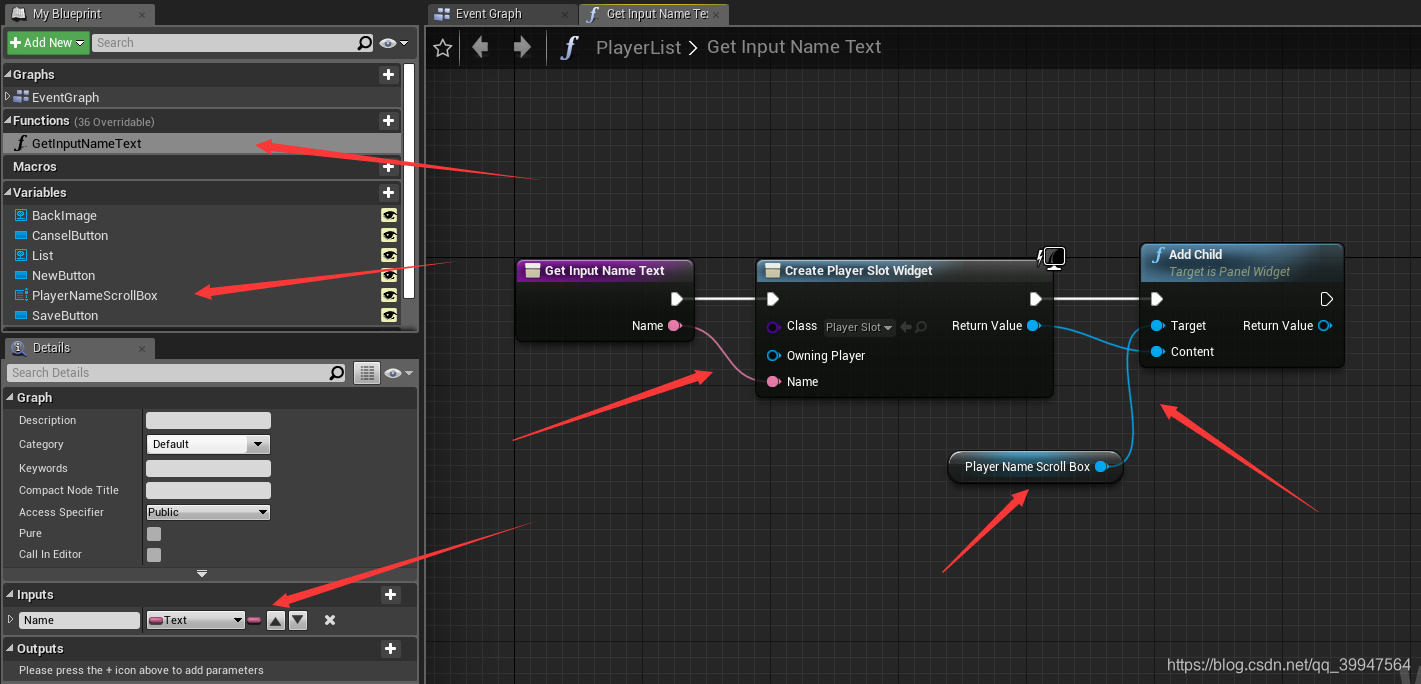Click the Description text field

tap(208, 420)
